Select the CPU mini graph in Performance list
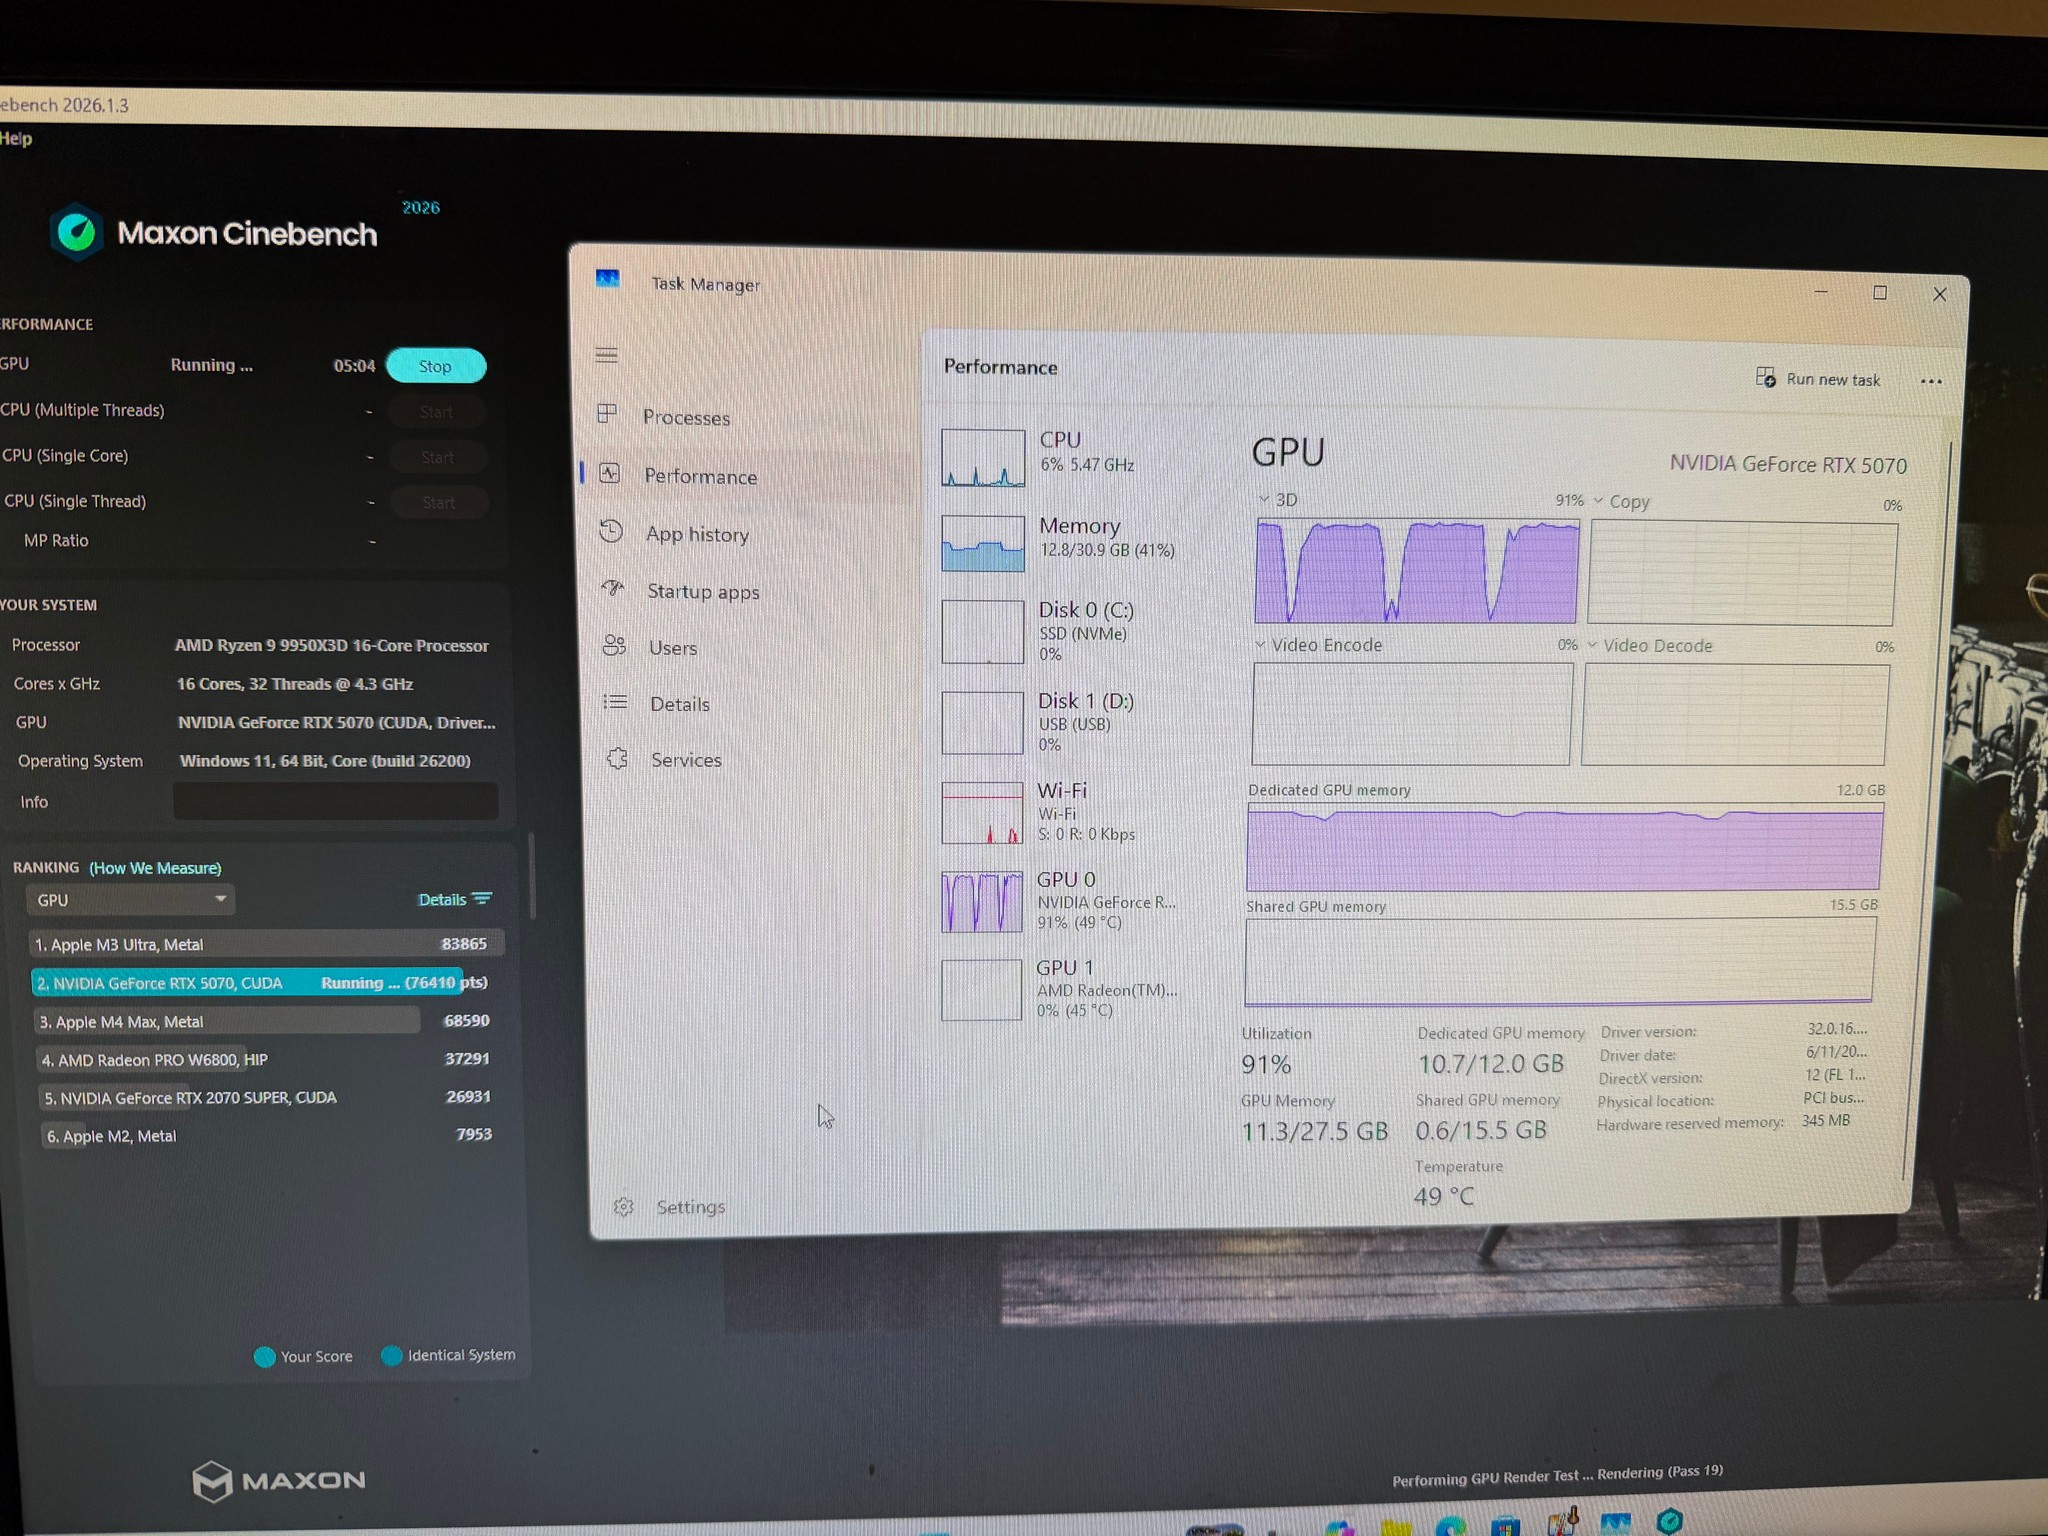 coord(983,458)
